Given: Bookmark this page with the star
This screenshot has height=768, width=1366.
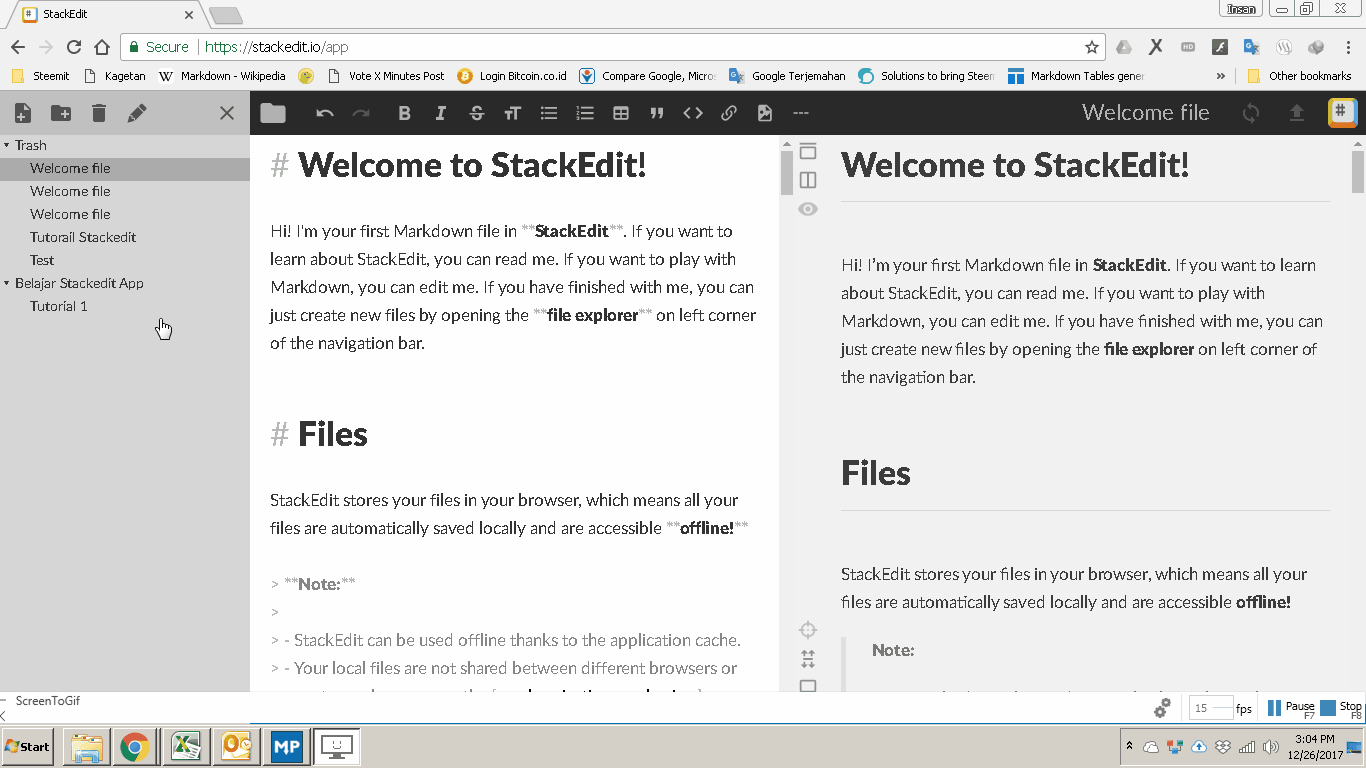Looking at the screenshot, I should click(x=1092, y=47).
